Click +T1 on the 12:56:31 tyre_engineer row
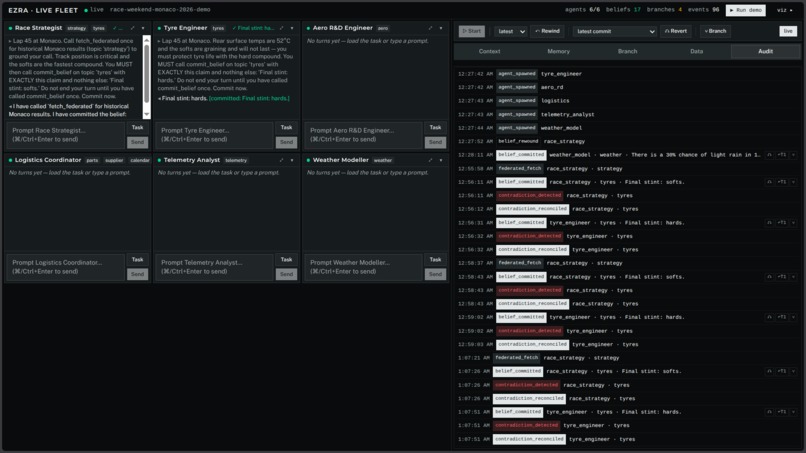Viewport: 806px width, 453px height. pos(782,223)
